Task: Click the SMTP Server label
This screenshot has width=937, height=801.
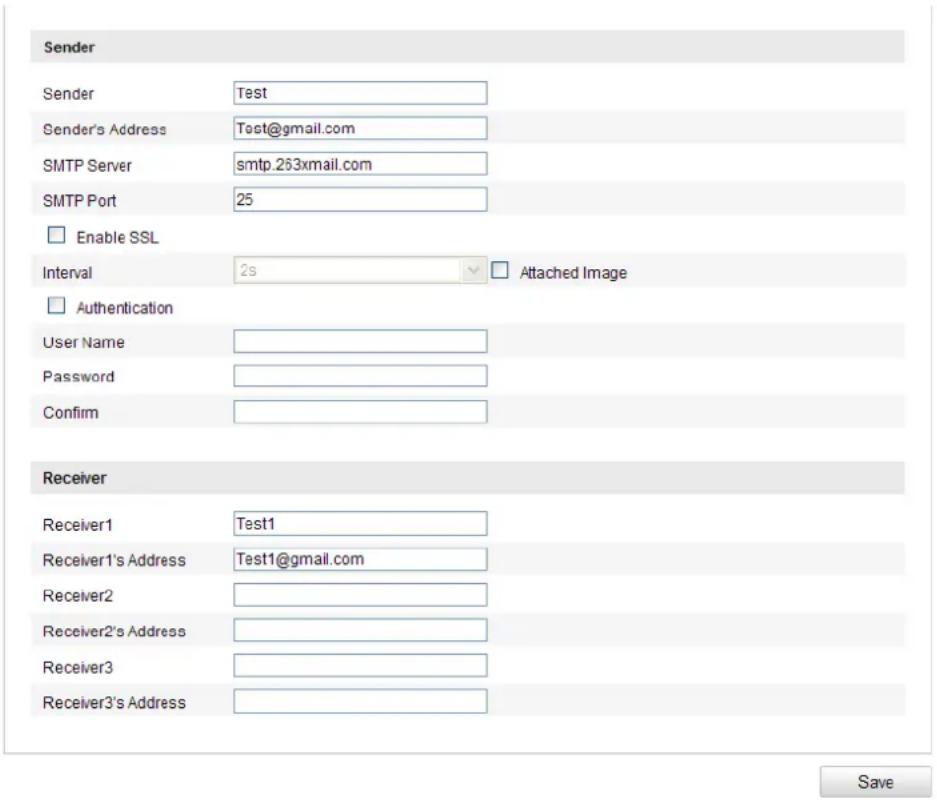Action: tap(87, 166)
